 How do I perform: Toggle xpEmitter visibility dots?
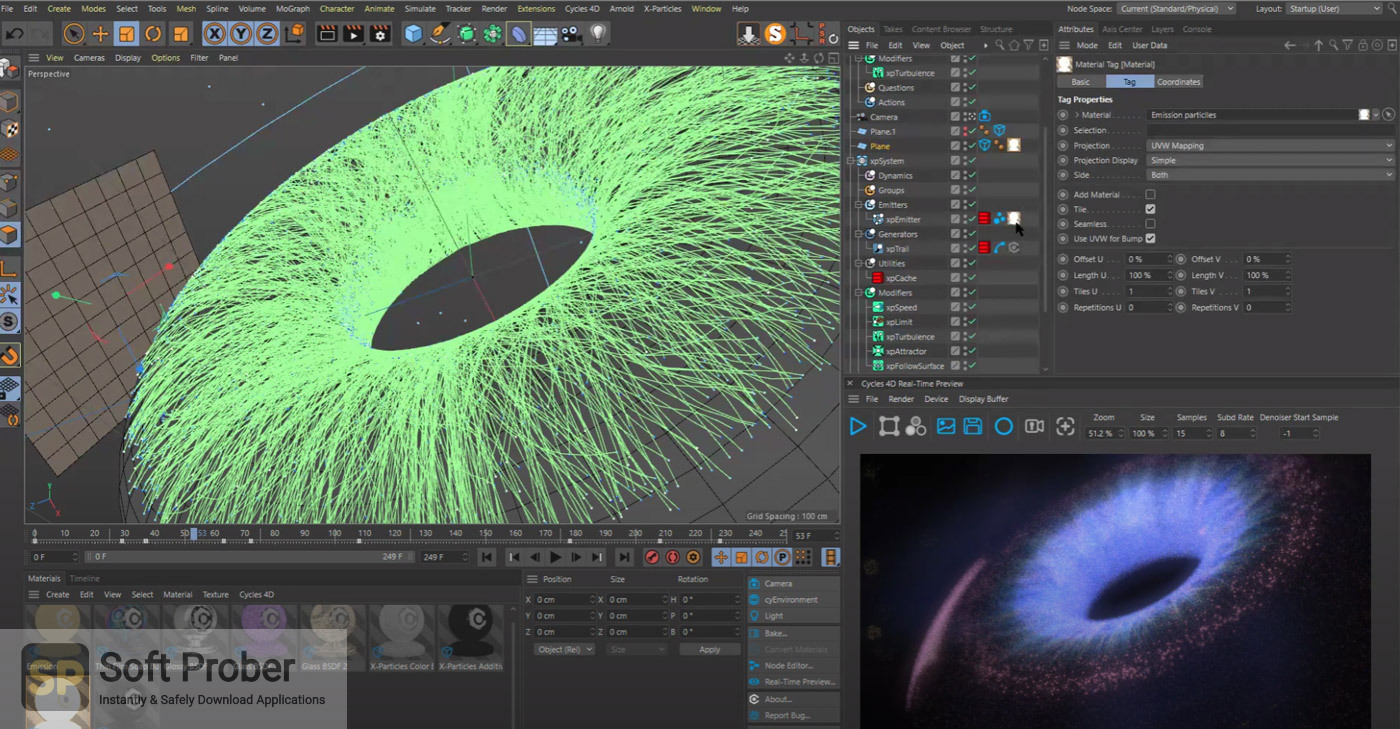[965, 219]
